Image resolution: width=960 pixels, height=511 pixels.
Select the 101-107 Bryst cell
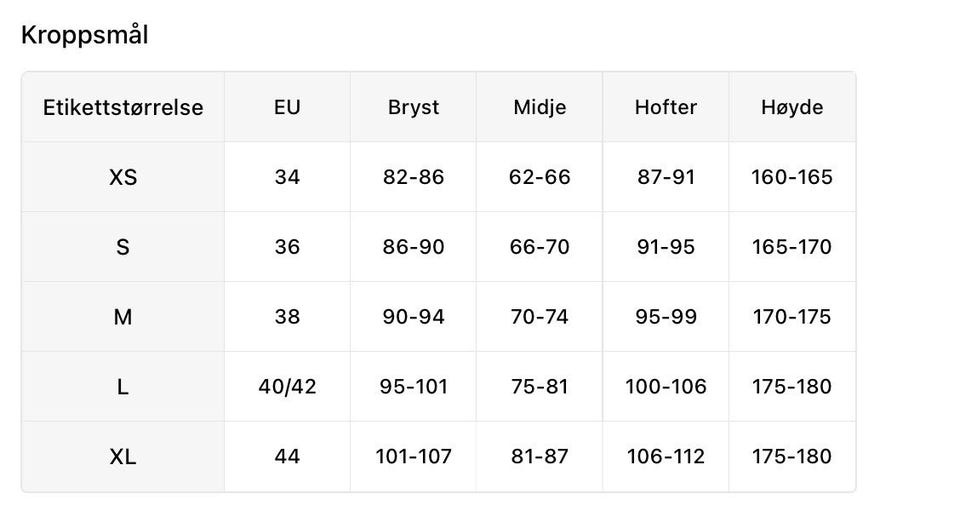[x=413, y=457]
